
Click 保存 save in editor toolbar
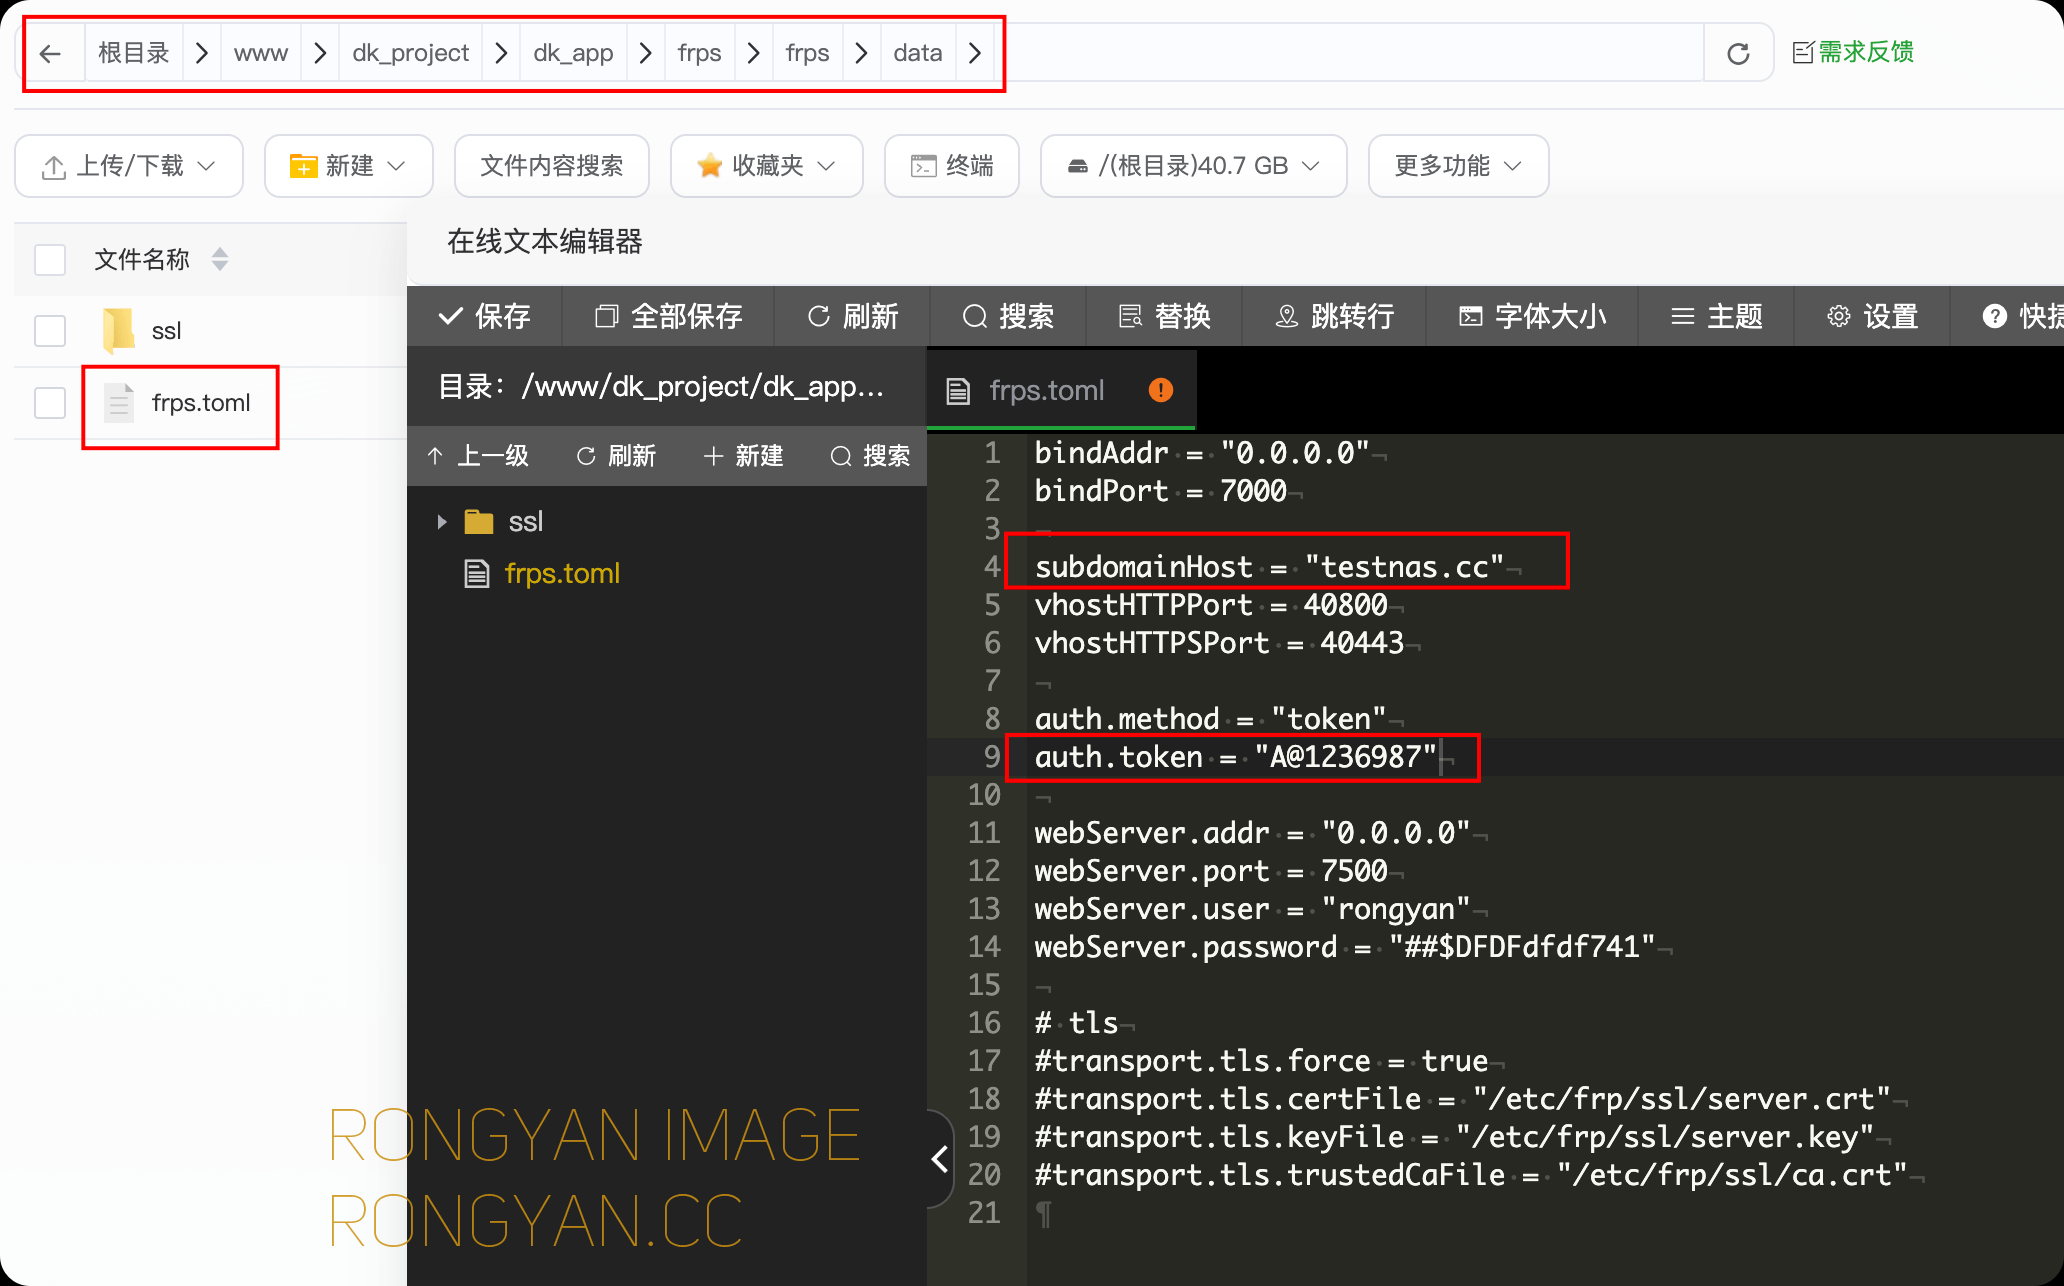click(485, 317)
